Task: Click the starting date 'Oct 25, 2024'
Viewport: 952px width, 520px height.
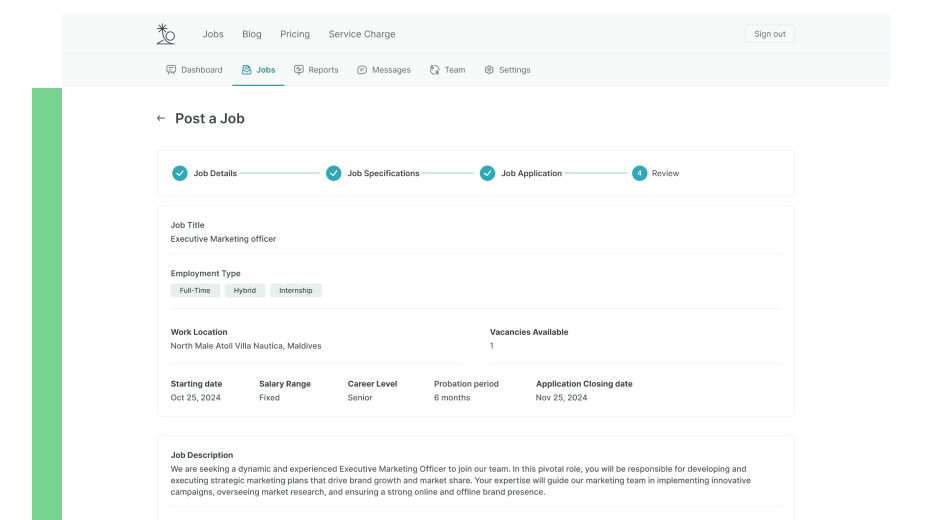Action: click(196, 397)
